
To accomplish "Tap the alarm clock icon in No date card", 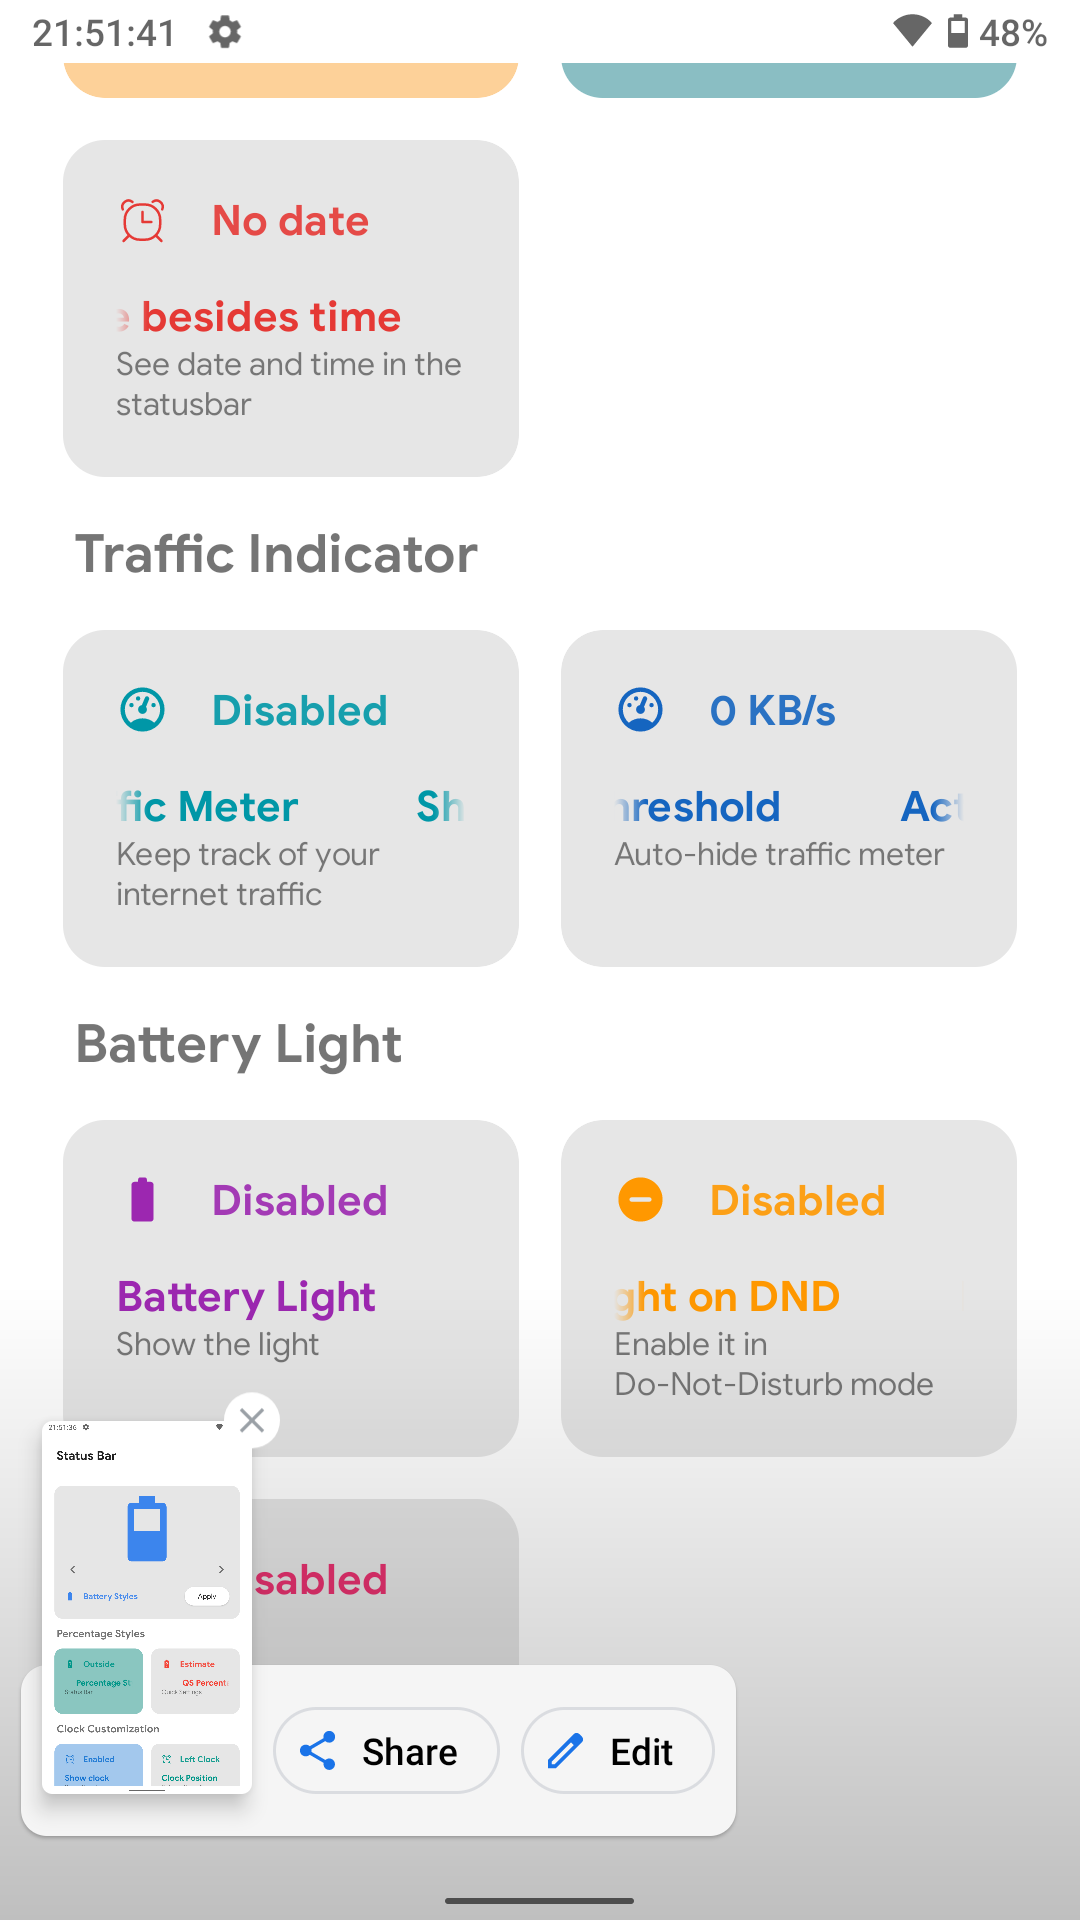I will click(142, 221).
